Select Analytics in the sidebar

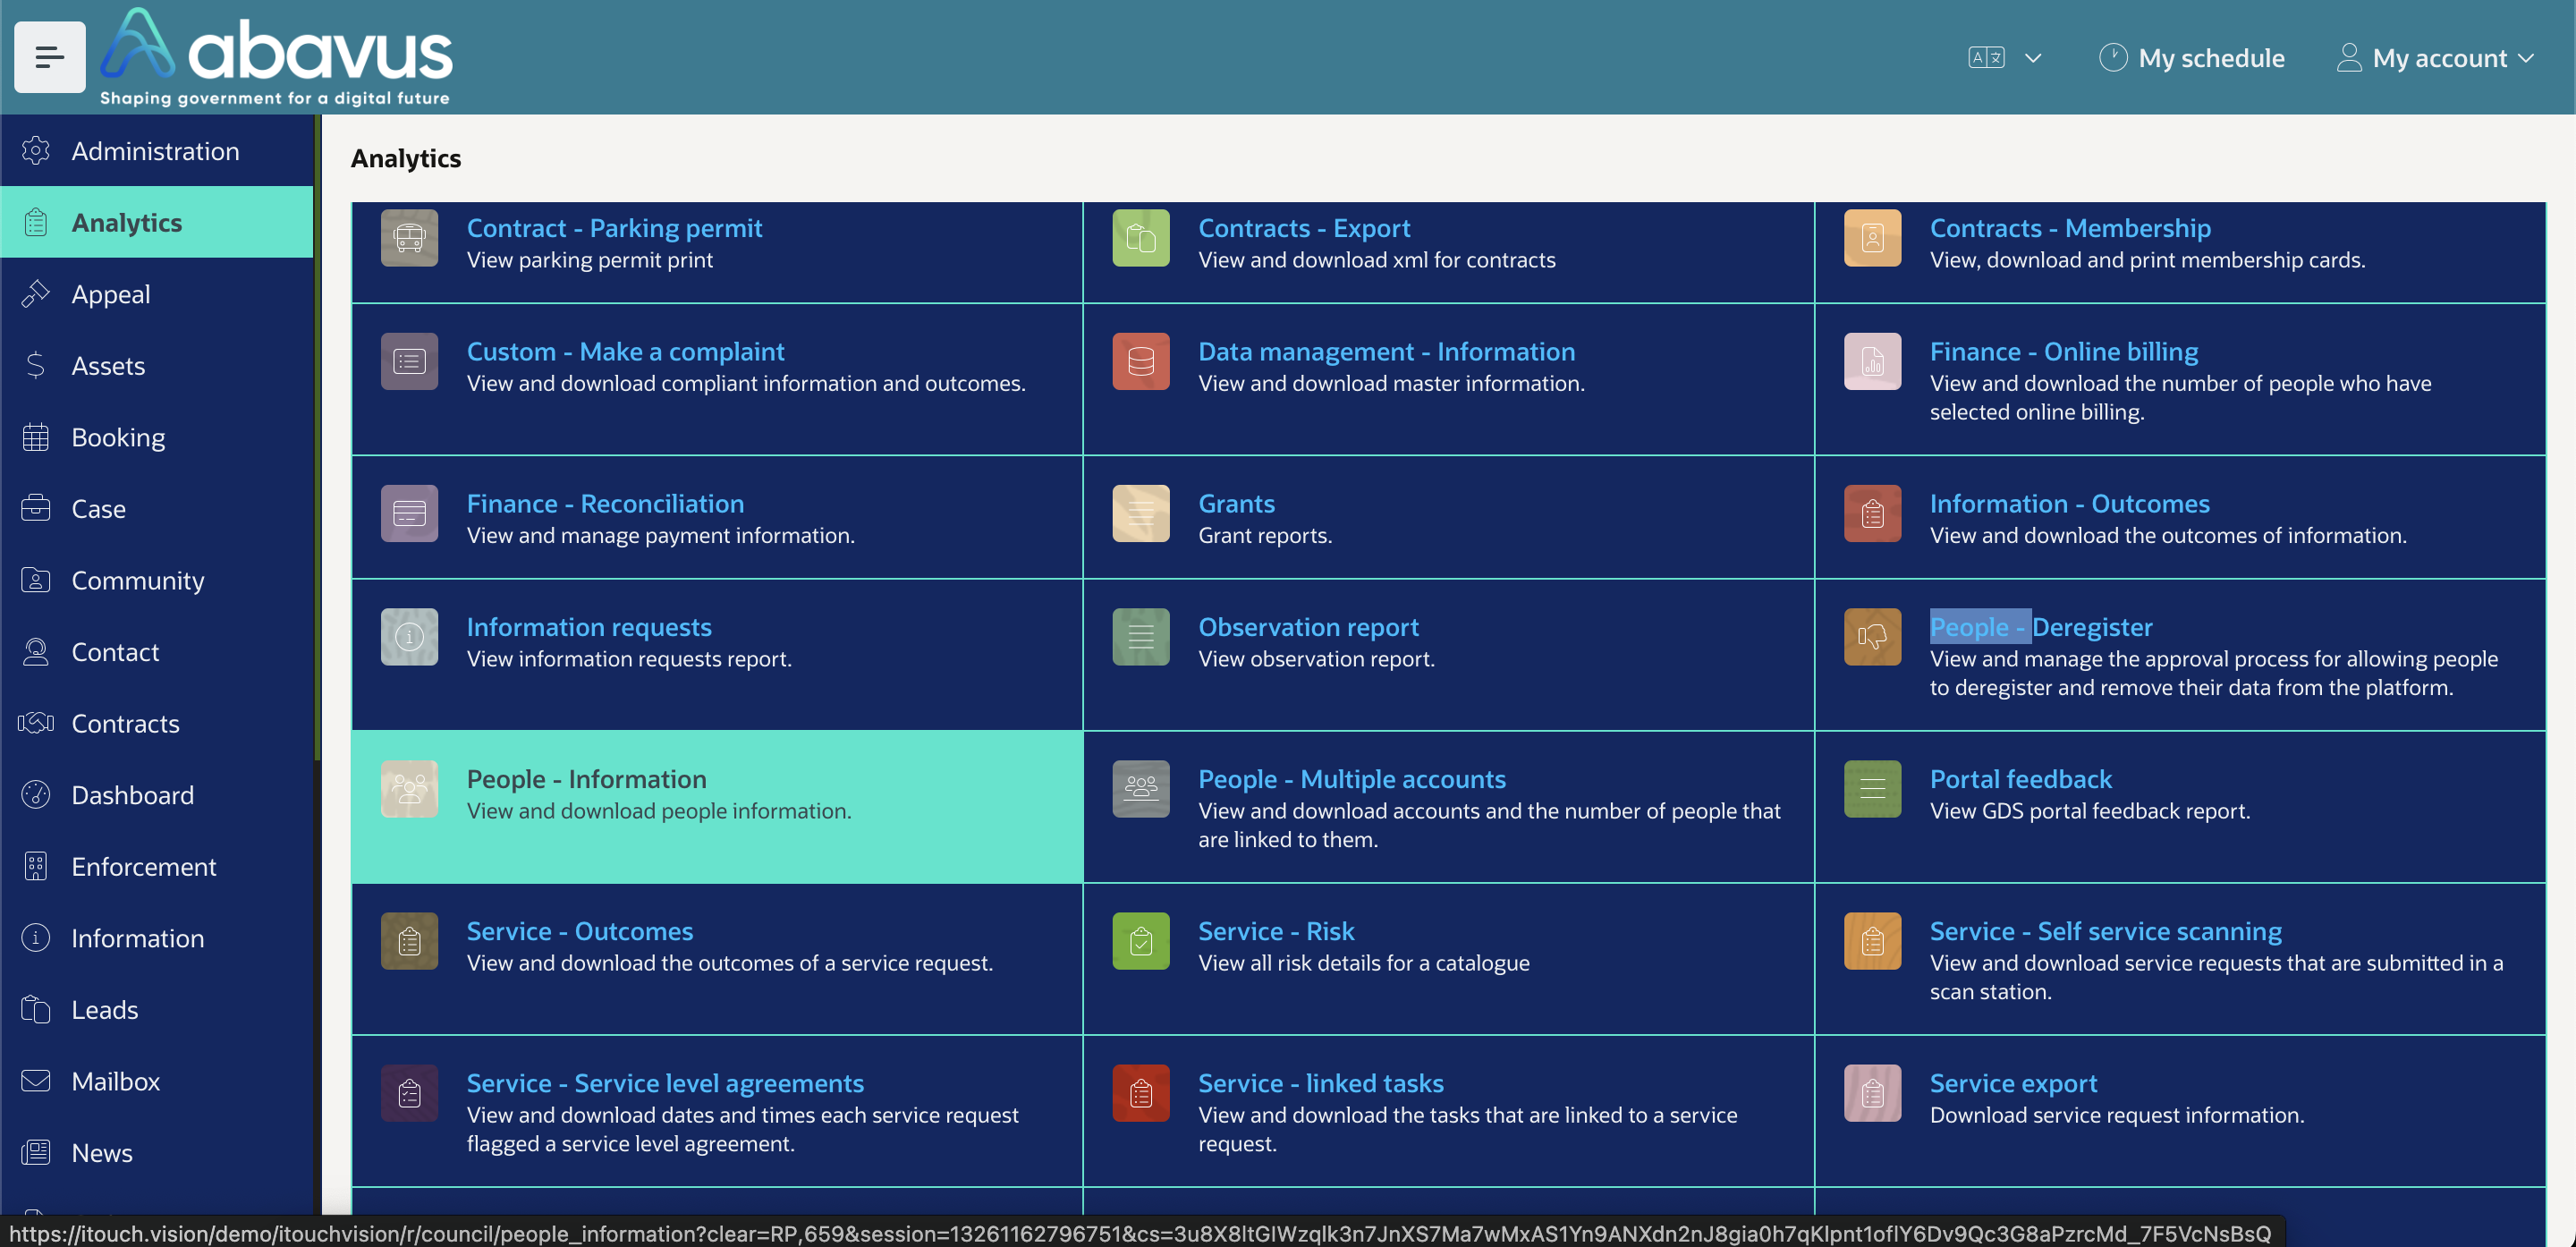(157, 222)
